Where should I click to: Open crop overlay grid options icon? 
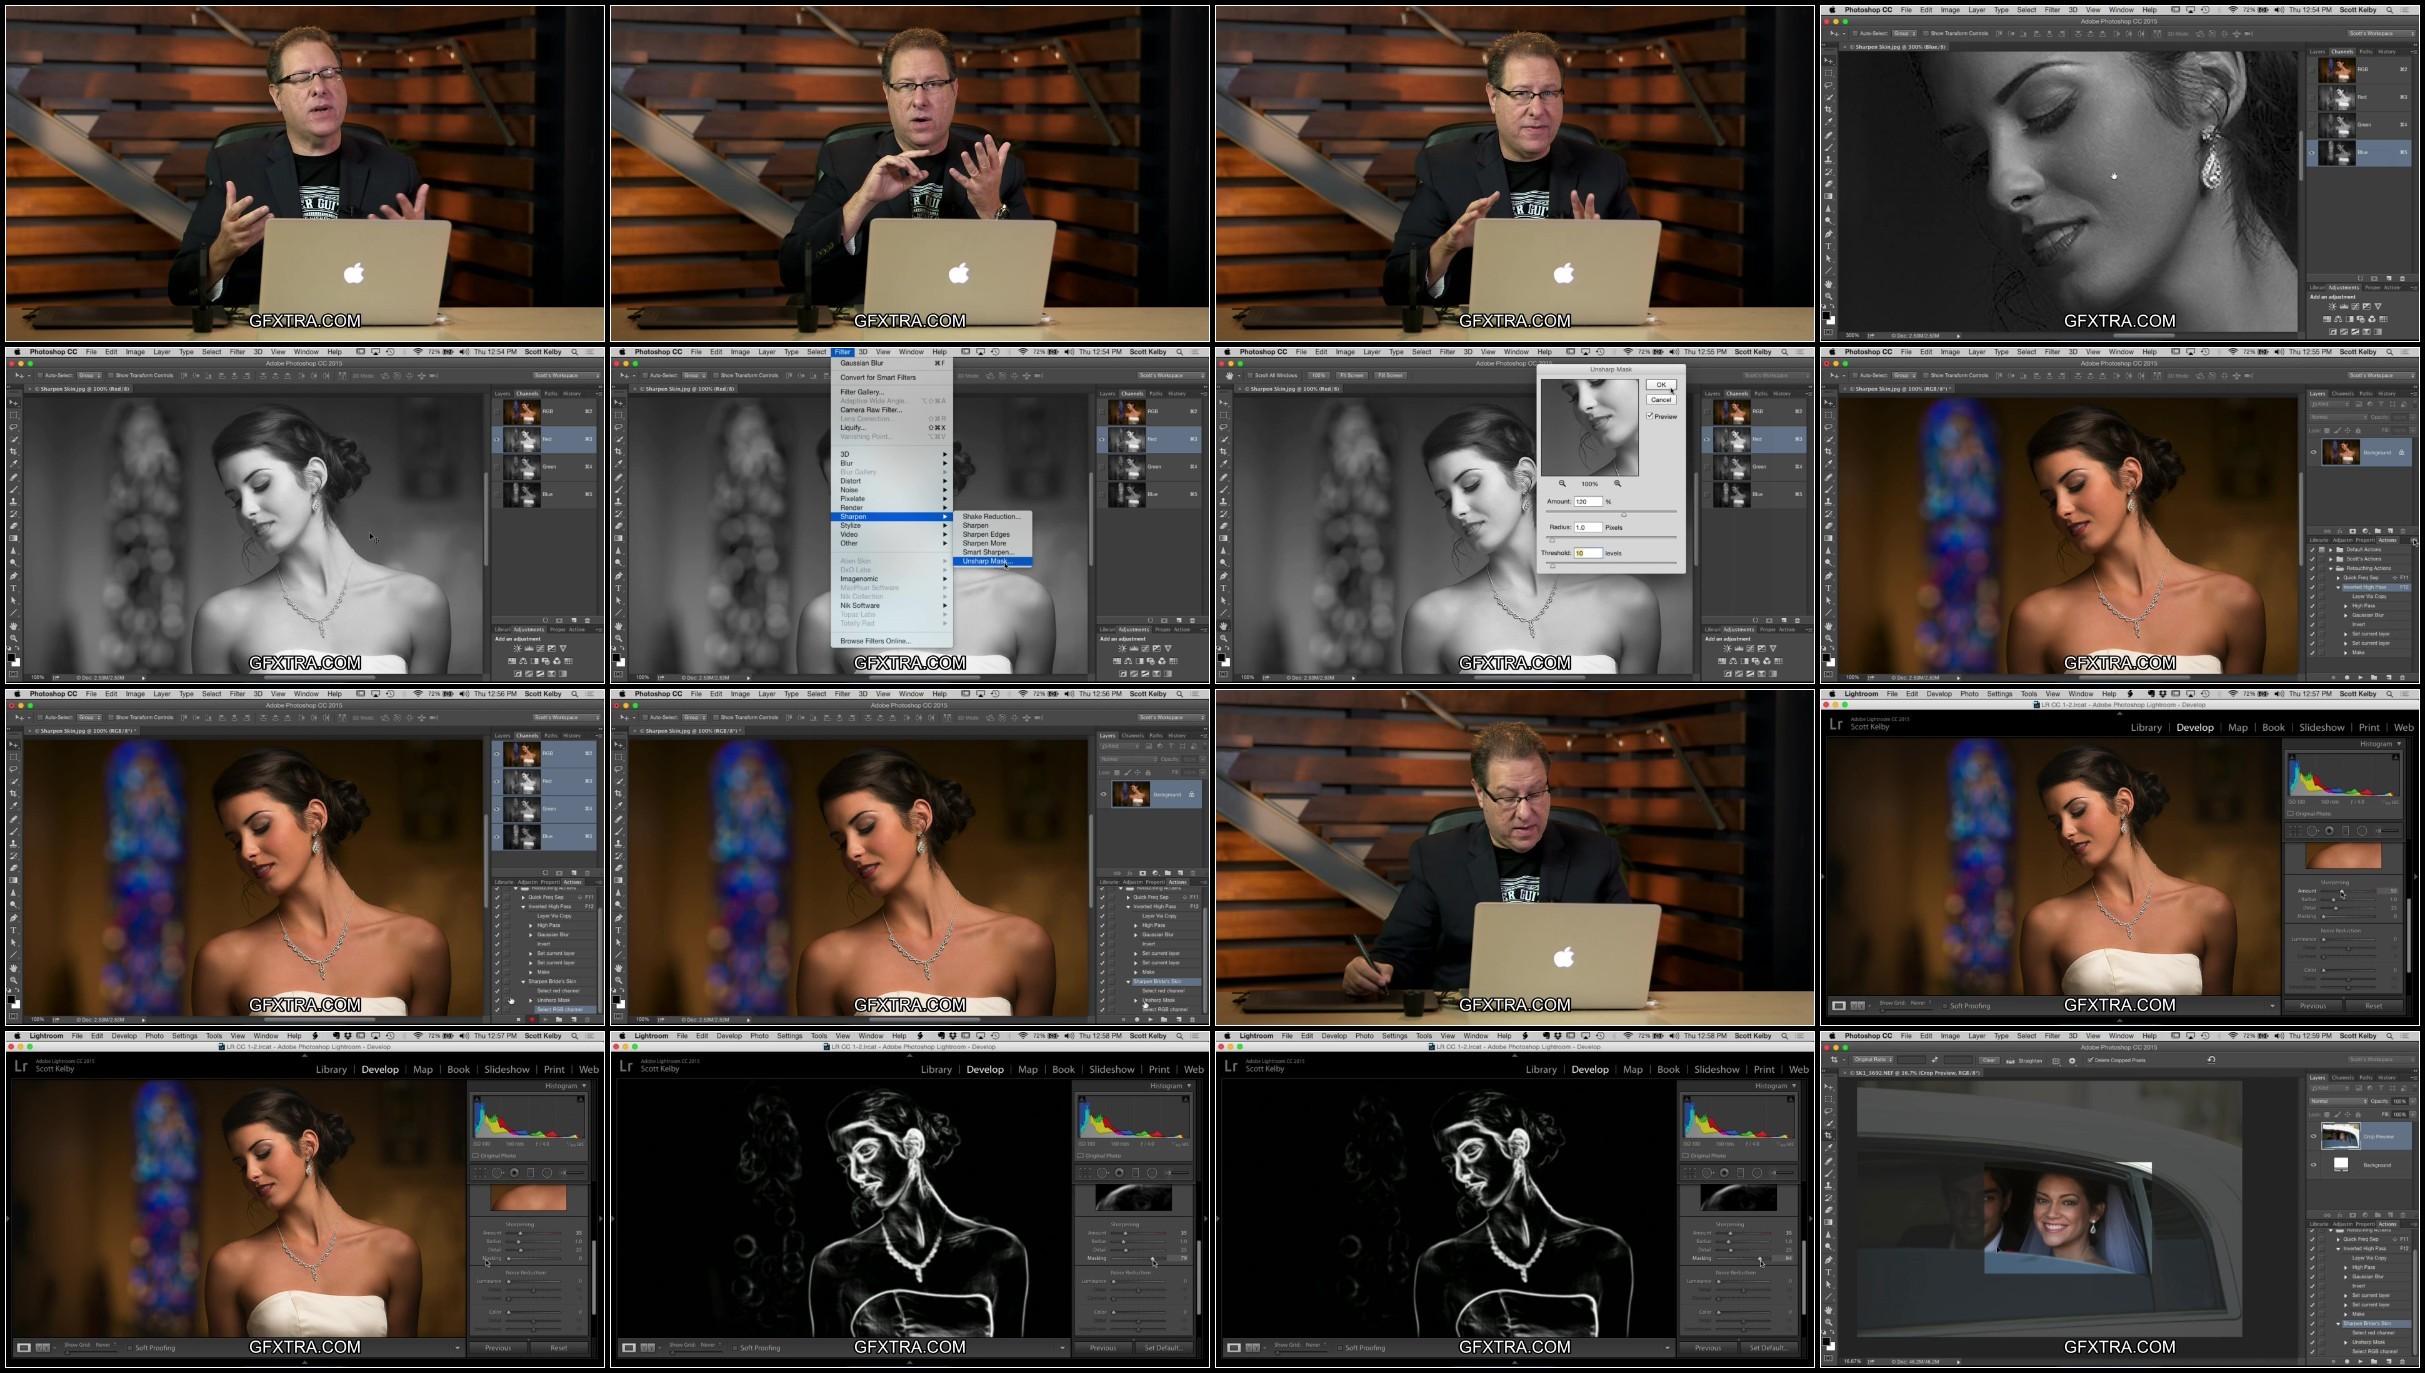2056,1061
